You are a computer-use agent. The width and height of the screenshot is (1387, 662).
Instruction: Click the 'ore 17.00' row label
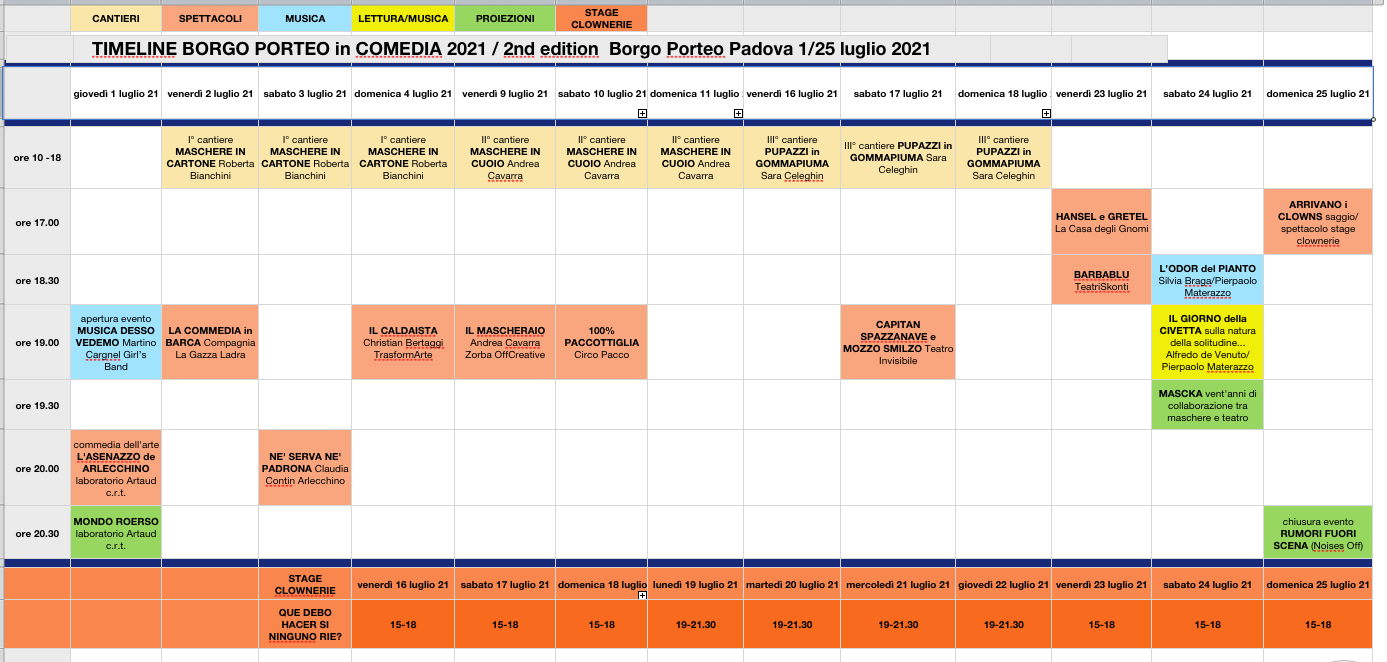click(37, 222)
